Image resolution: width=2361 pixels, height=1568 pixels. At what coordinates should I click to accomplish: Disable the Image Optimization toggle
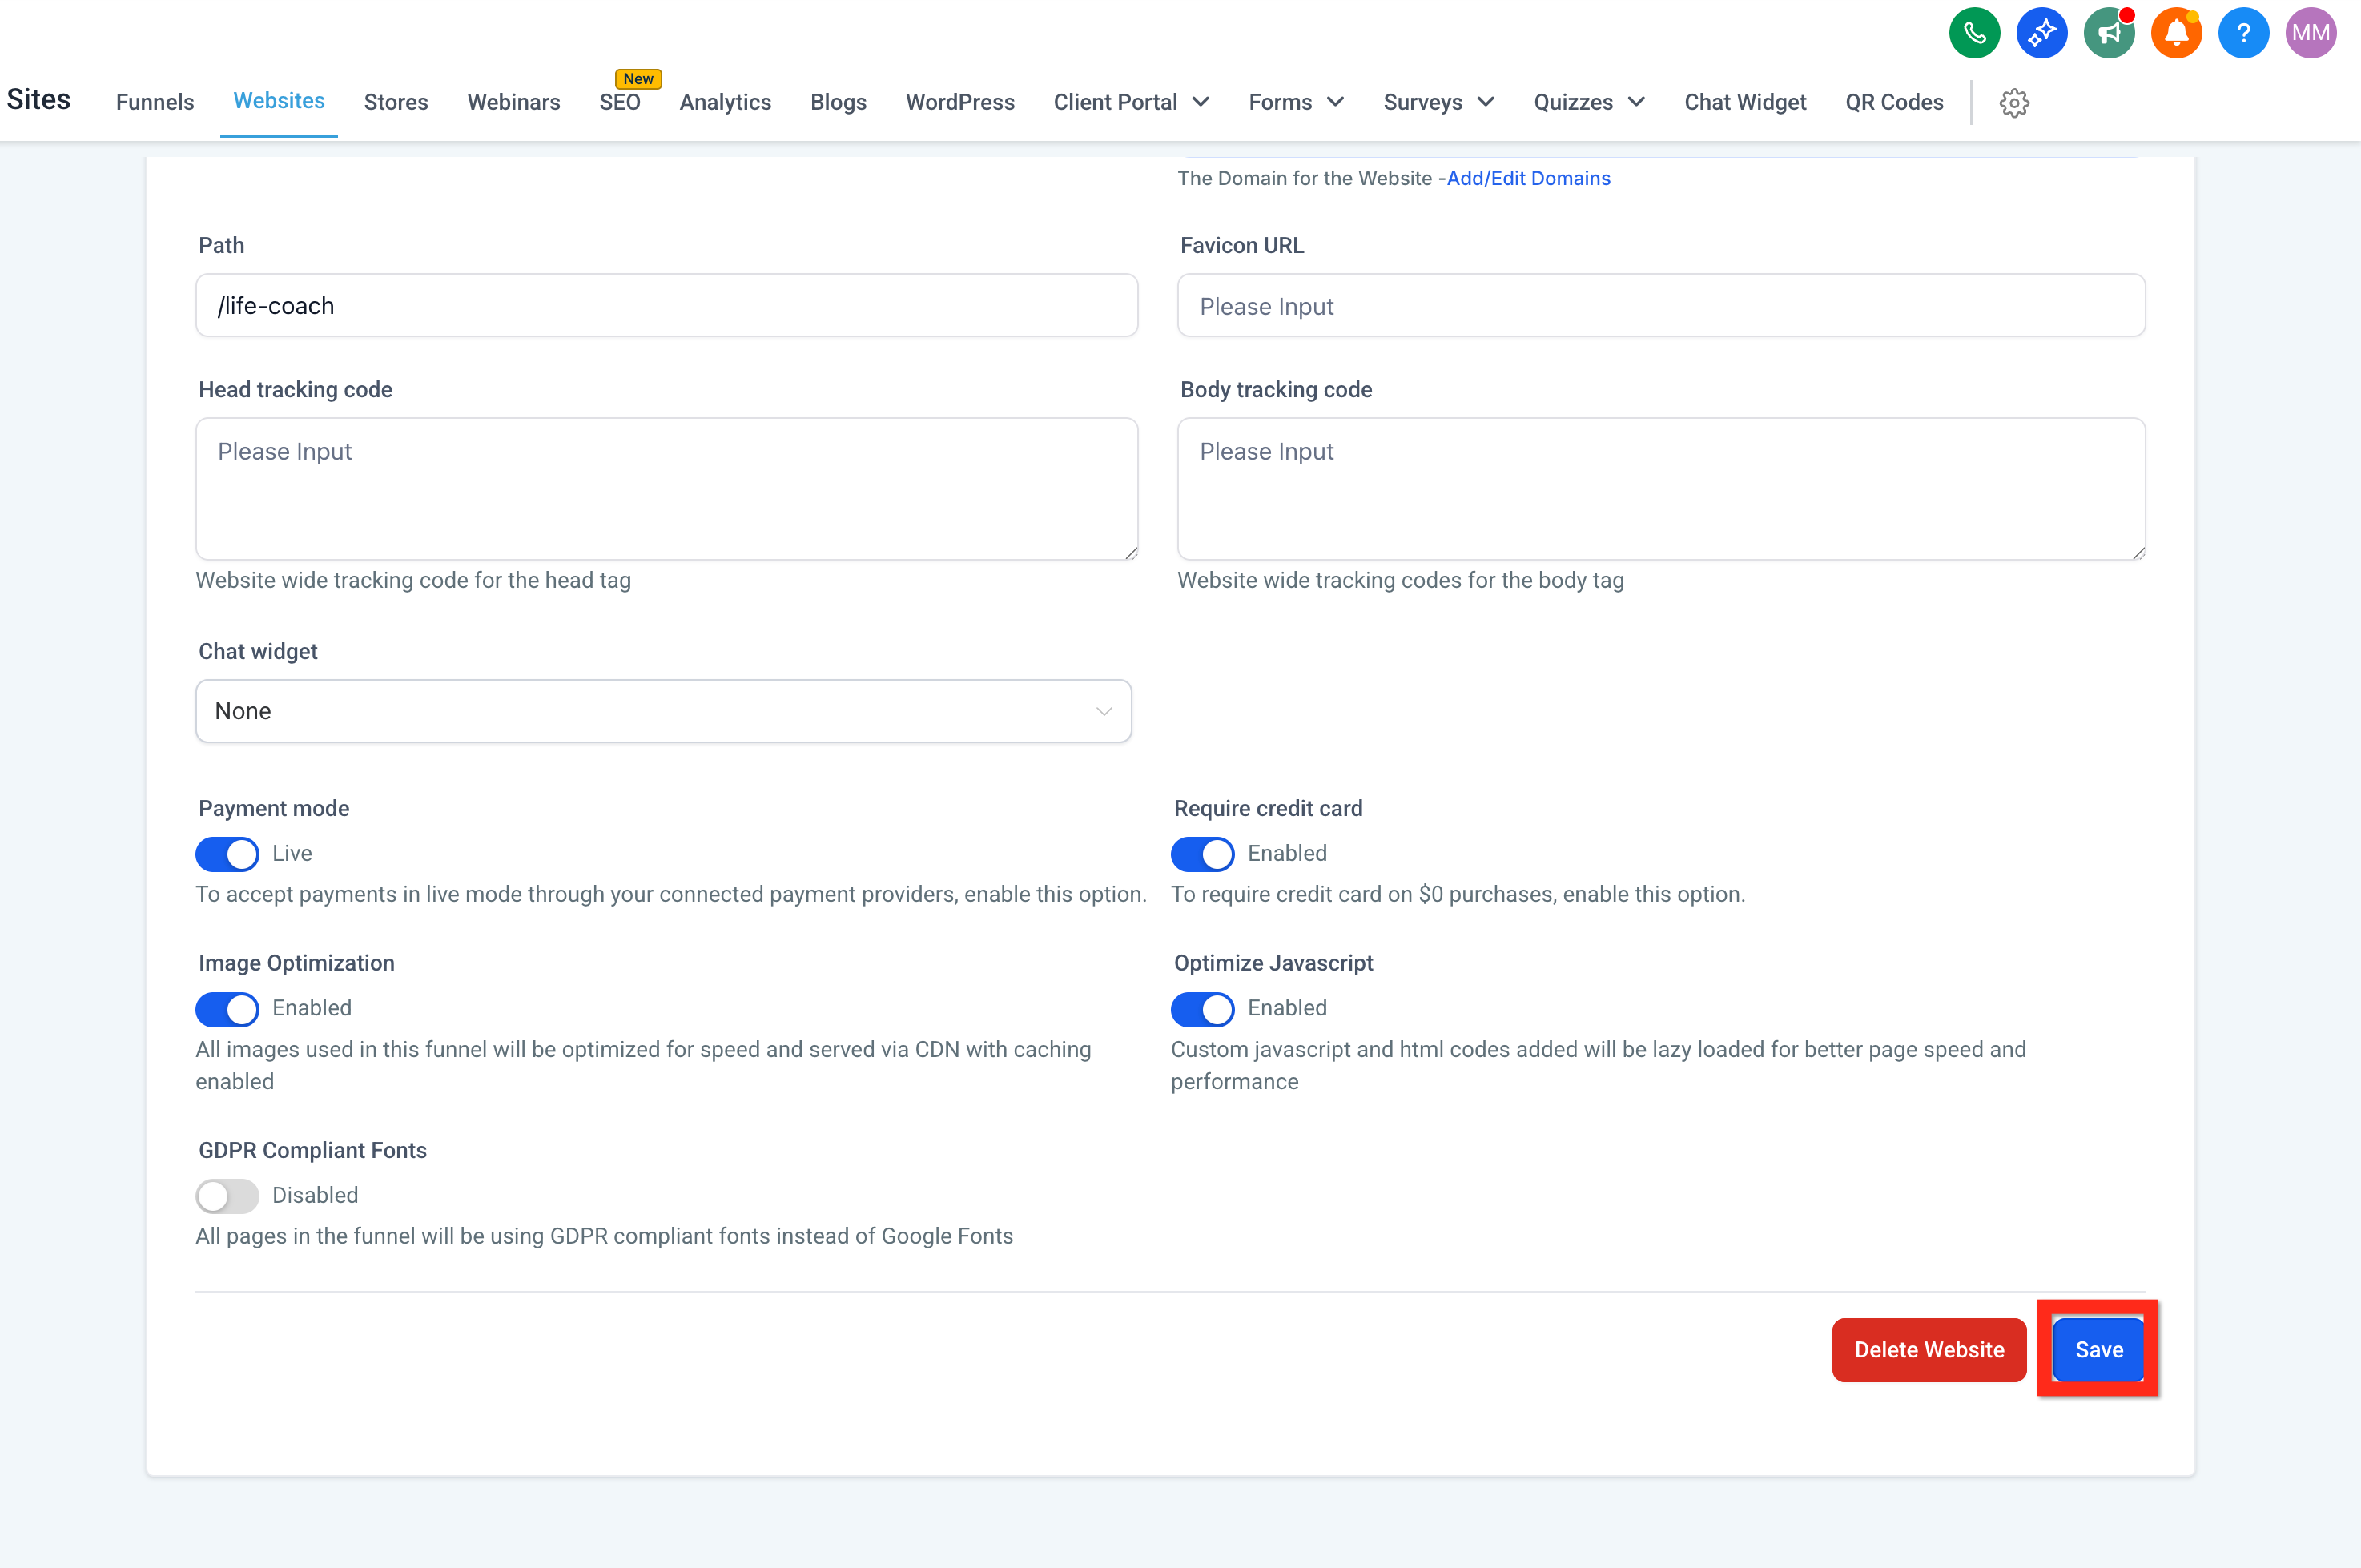[226, 1009]
